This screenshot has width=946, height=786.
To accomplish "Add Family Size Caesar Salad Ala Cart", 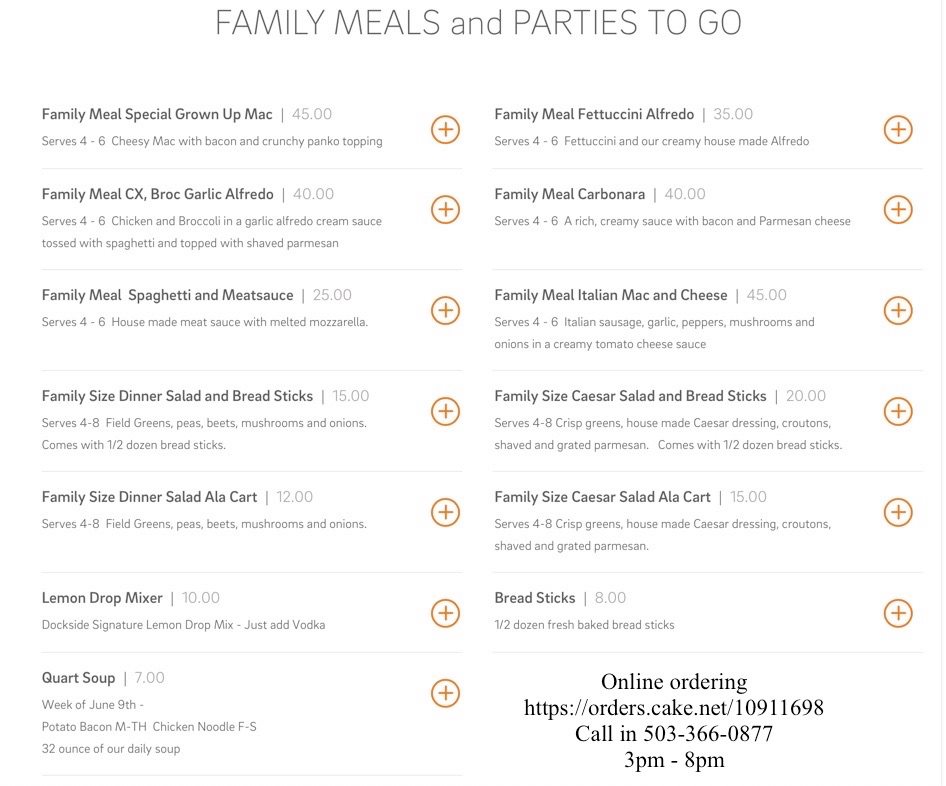I will click(898, 512).
